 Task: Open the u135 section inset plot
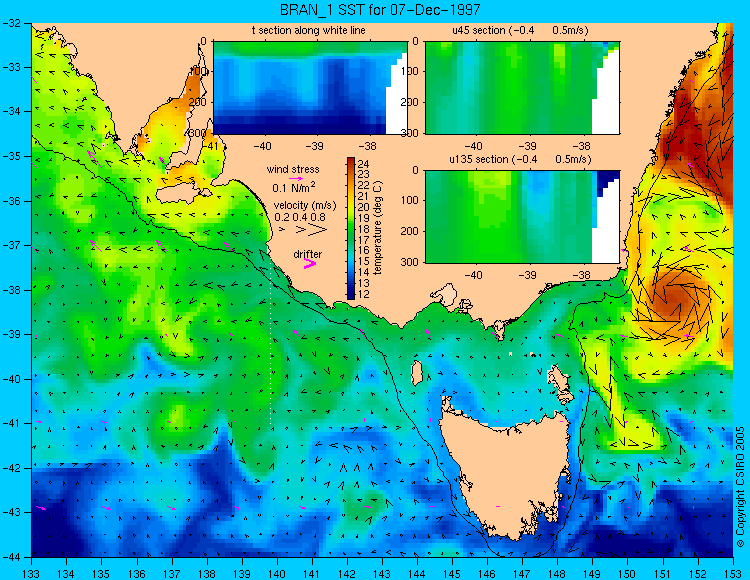522,217
